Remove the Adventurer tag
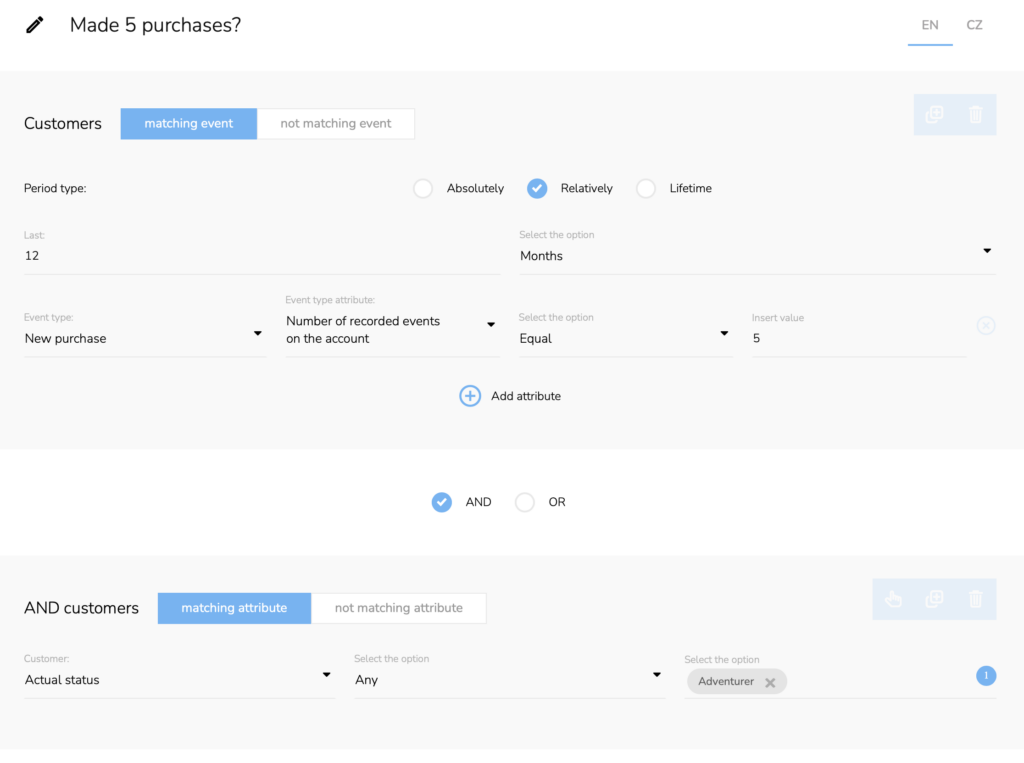 click(770, 682)
